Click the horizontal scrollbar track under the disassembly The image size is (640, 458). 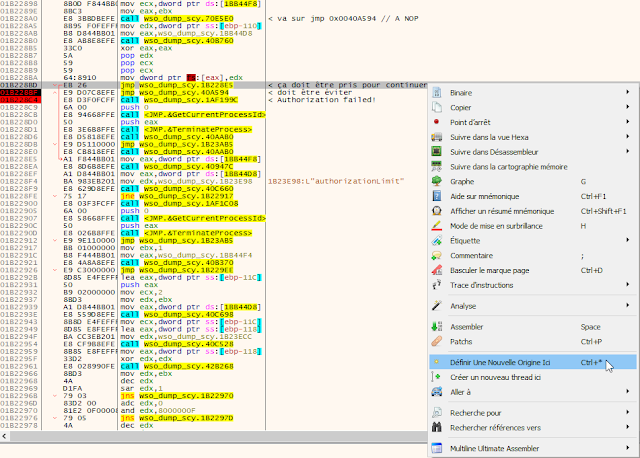[x=218, y=436]
